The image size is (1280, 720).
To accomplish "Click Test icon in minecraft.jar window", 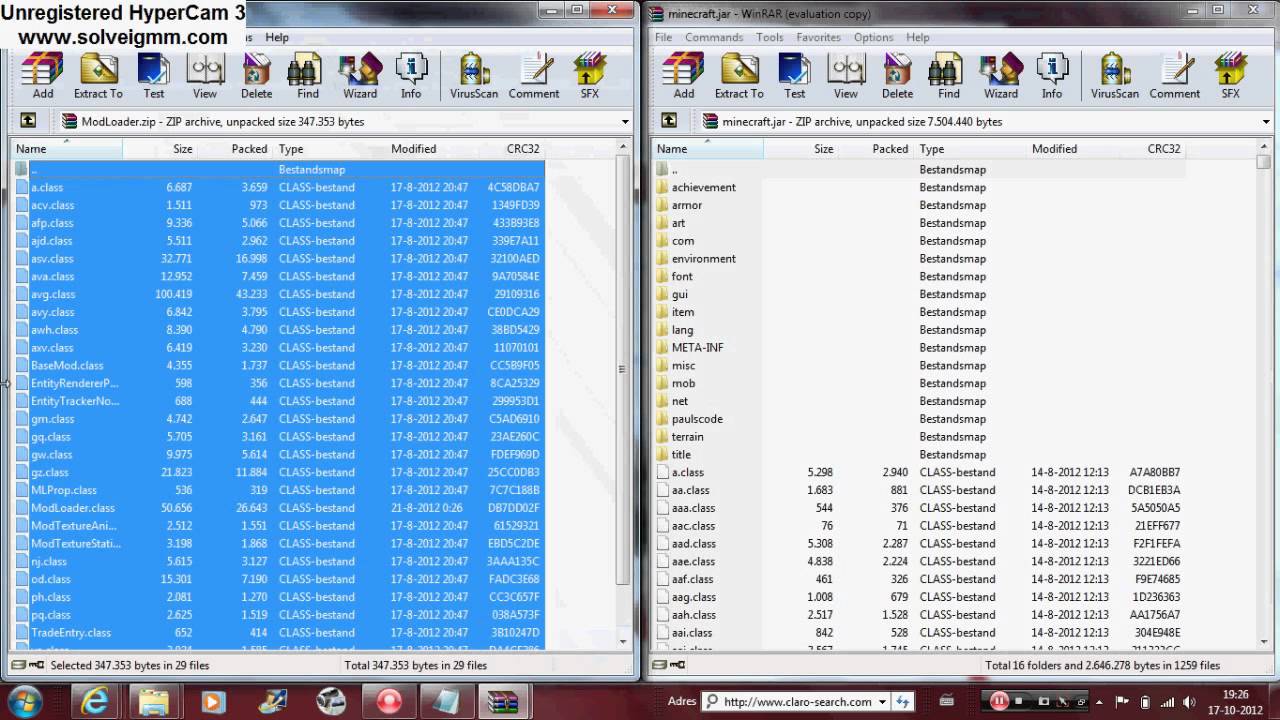I will (795, 76).
